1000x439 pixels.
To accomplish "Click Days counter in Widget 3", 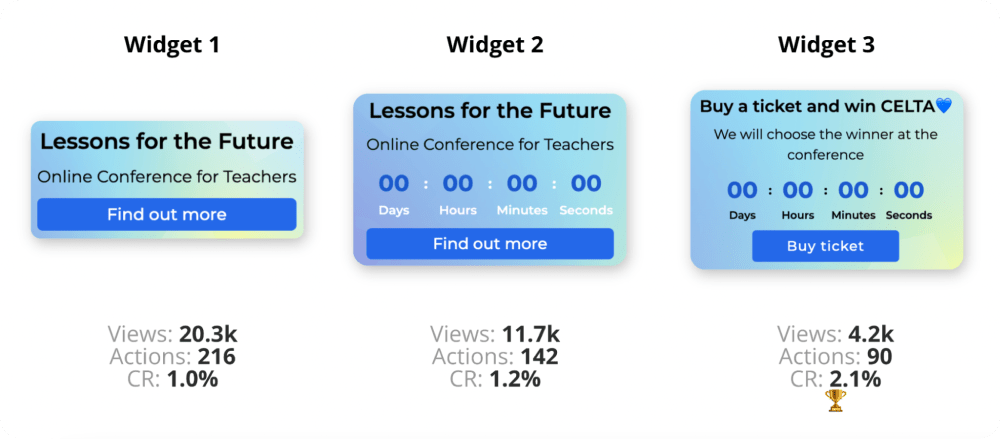I will (x=742, y=190).
